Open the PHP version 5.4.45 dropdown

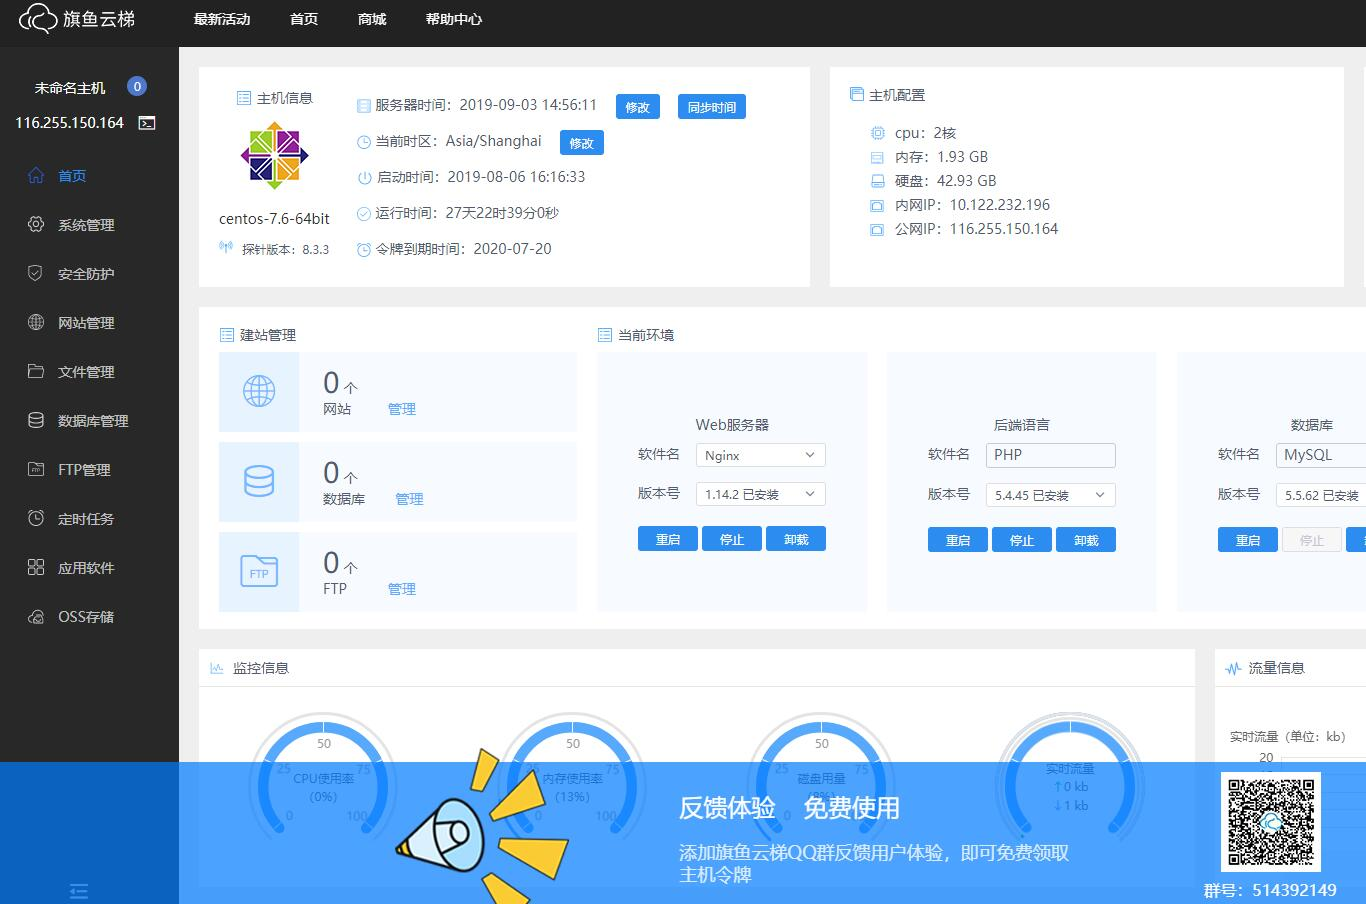[x=1050, y=495]
